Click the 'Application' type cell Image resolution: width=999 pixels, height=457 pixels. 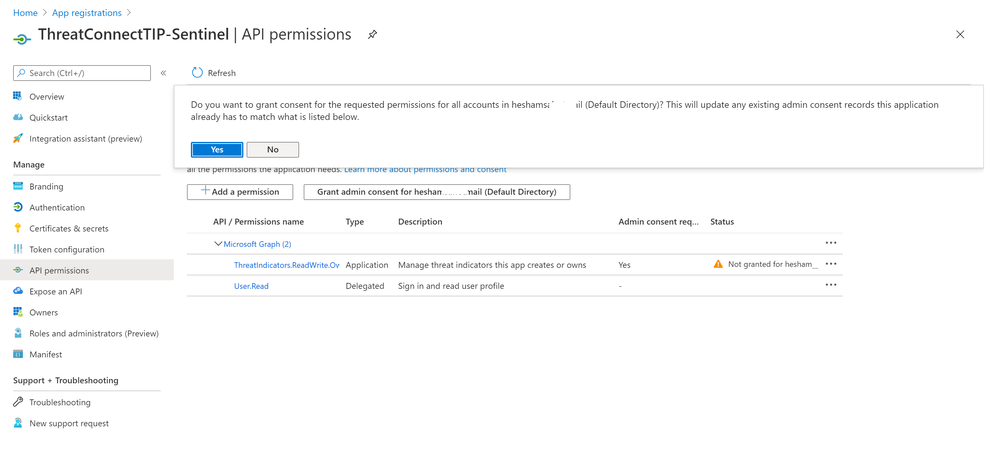(x=367, y=265)
